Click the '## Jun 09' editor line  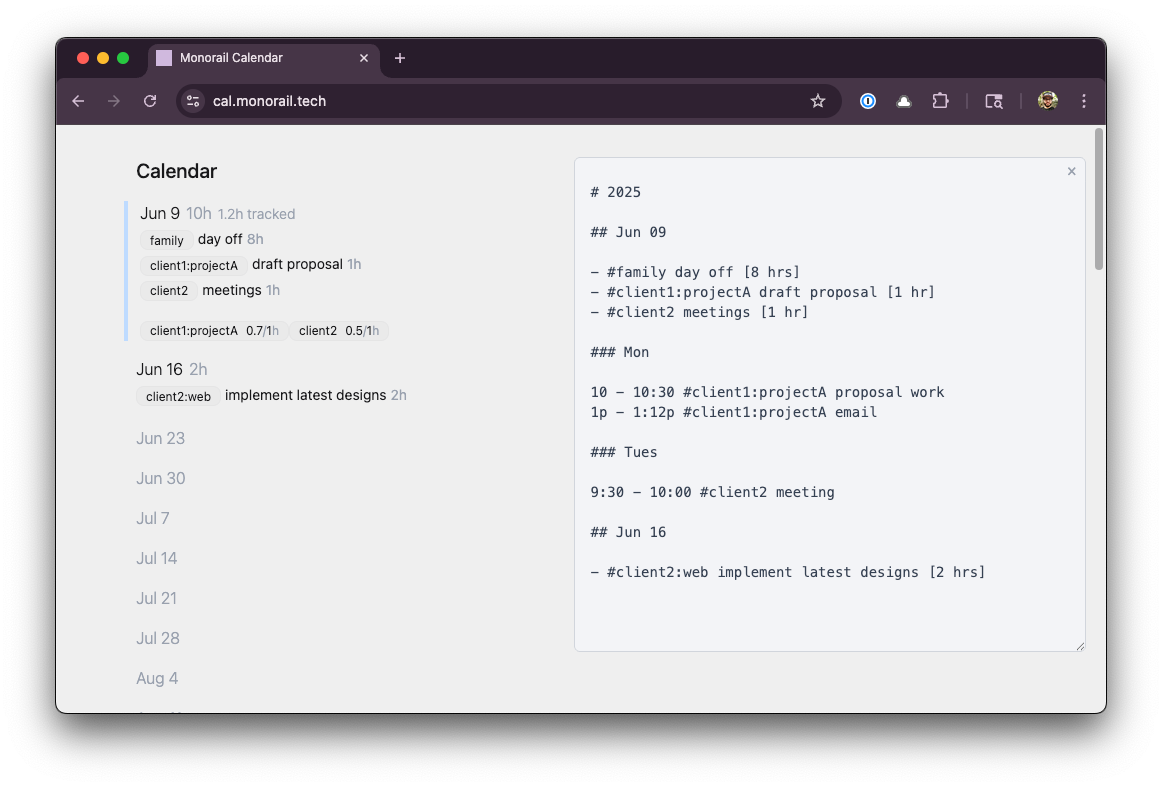click(628, 232)
